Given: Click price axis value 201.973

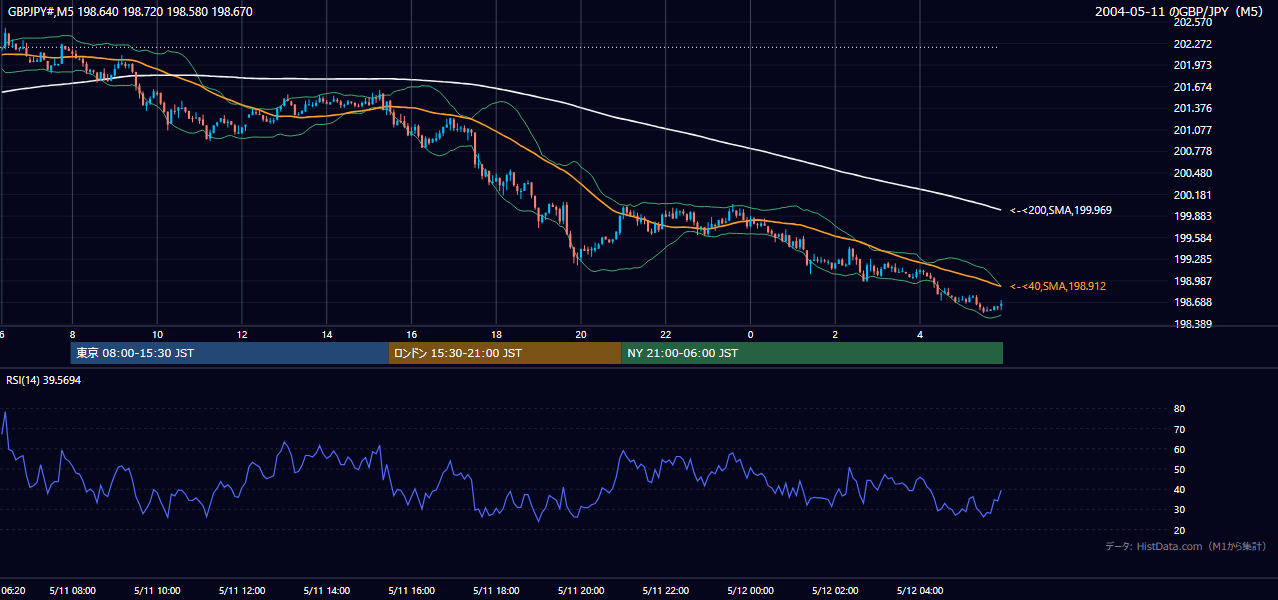Looking at the screenshot, I should 1192,66.
